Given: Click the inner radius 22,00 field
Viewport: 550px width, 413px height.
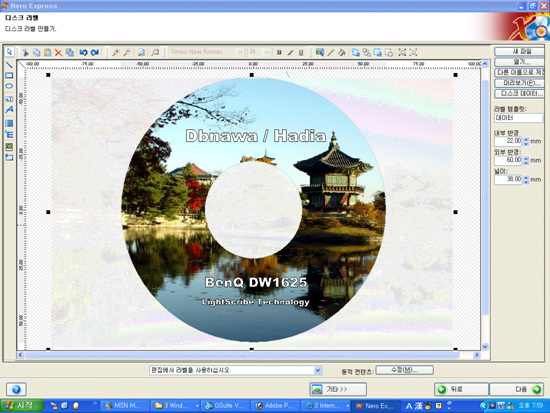Looking at the screenshot, I should pyautogui.click(x=508, y=141).
